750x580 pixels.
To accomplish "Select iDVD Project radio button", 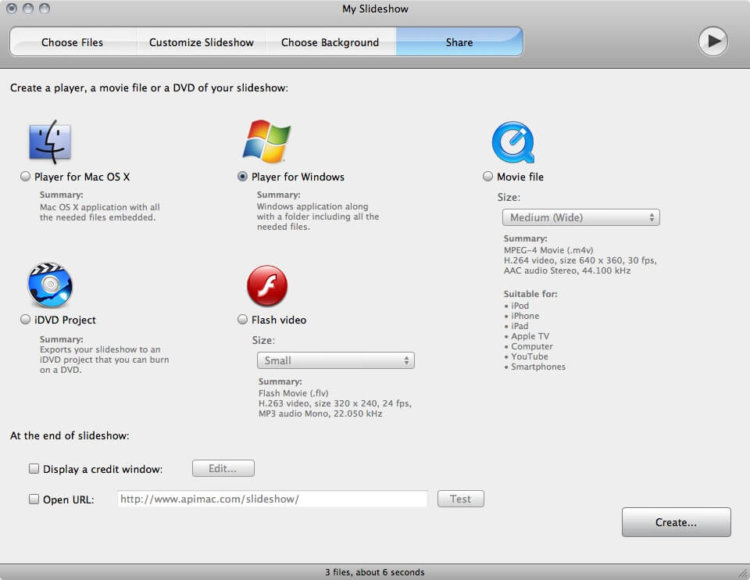I will [25, 319].
